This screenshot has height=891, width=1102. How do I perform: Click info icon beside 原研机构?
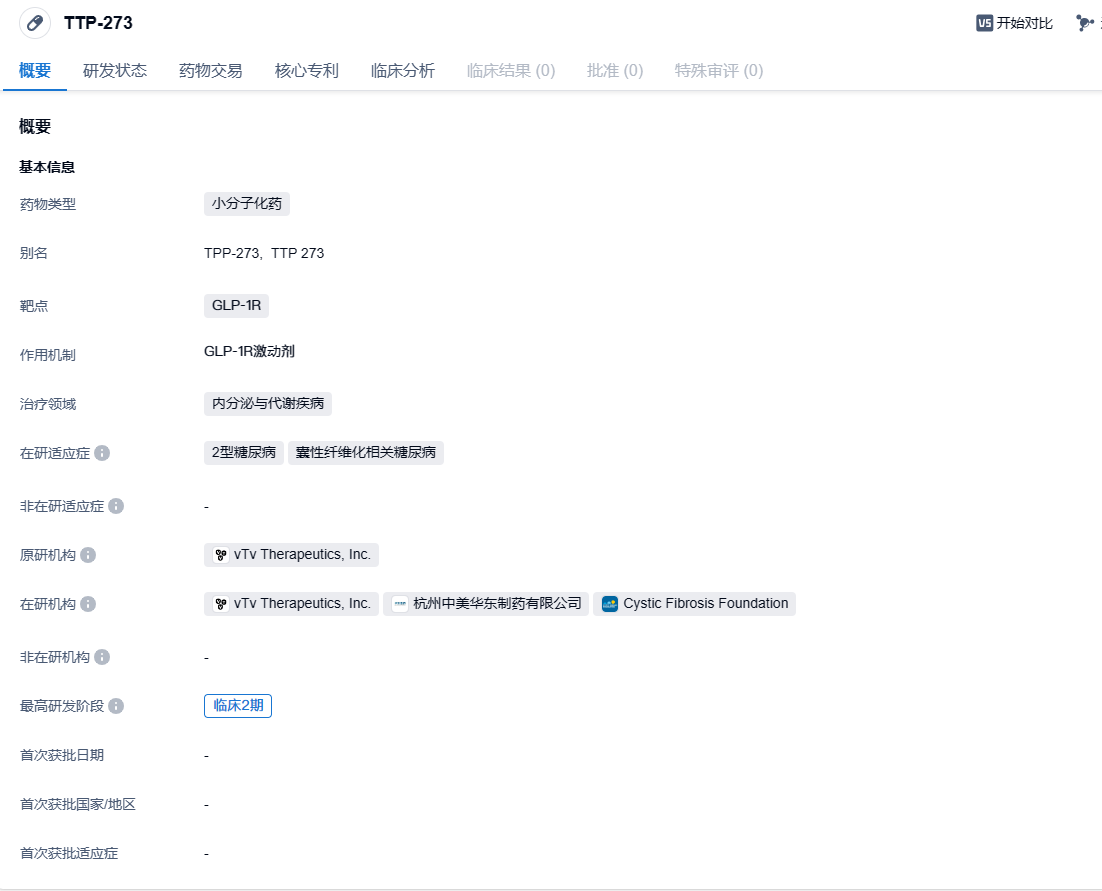coord(88,555)
